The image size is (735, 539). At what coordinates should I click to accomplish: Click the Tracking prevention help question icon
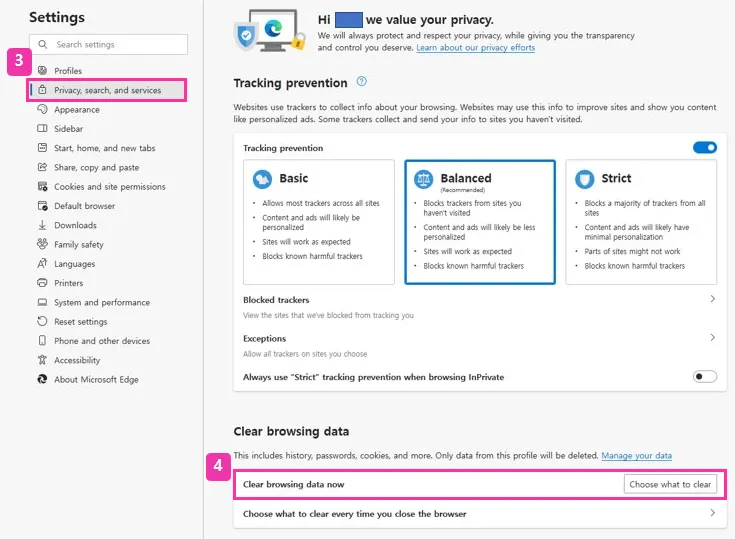(362, 82)
